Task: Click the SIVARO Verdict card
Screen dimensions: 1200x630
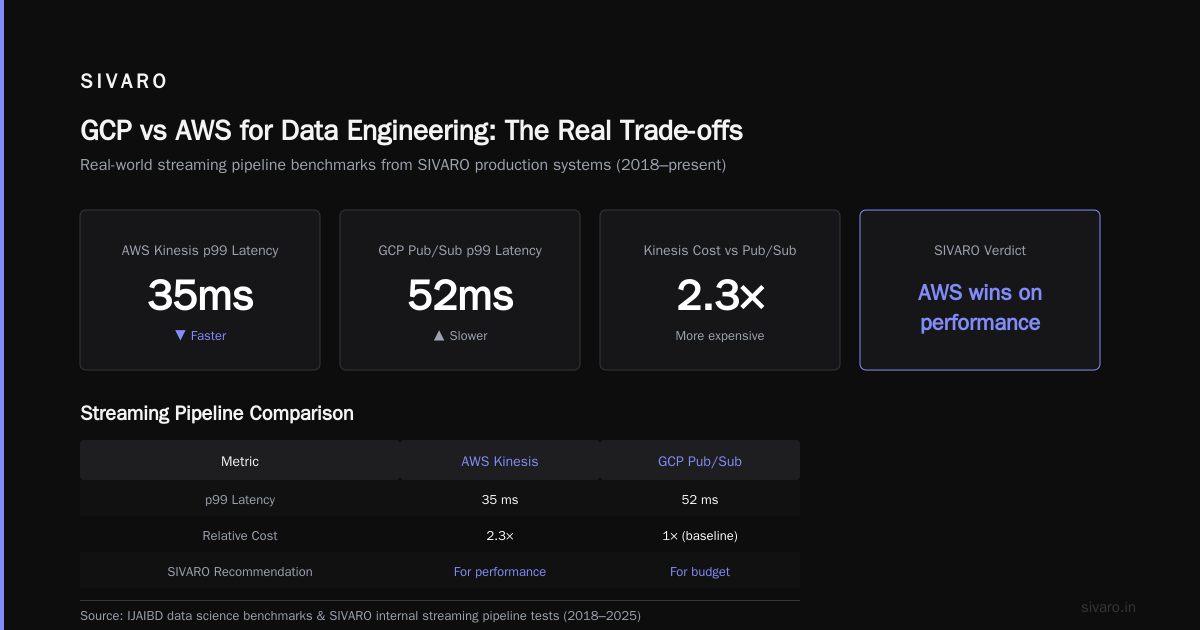Action: pyautogui.click(x=980, y=290)
